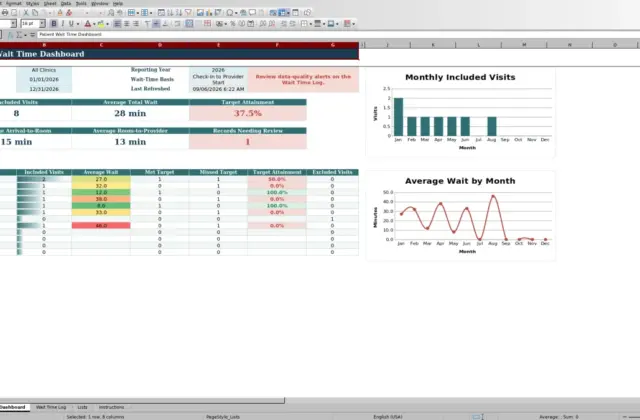Click the Insert Comment speech bubble icon
This screenshot has width=640, height=420.
tap(252, 13)
